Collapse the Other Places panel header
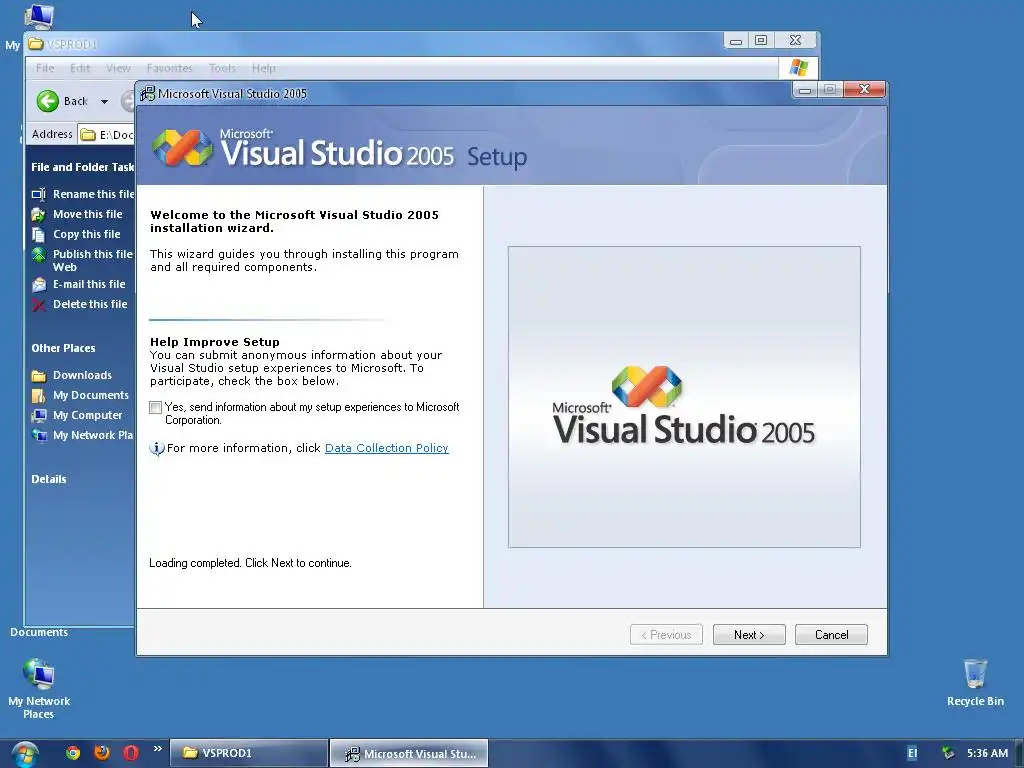The width and height of the screenshot is (1024, 768). [x=63, y=348]
